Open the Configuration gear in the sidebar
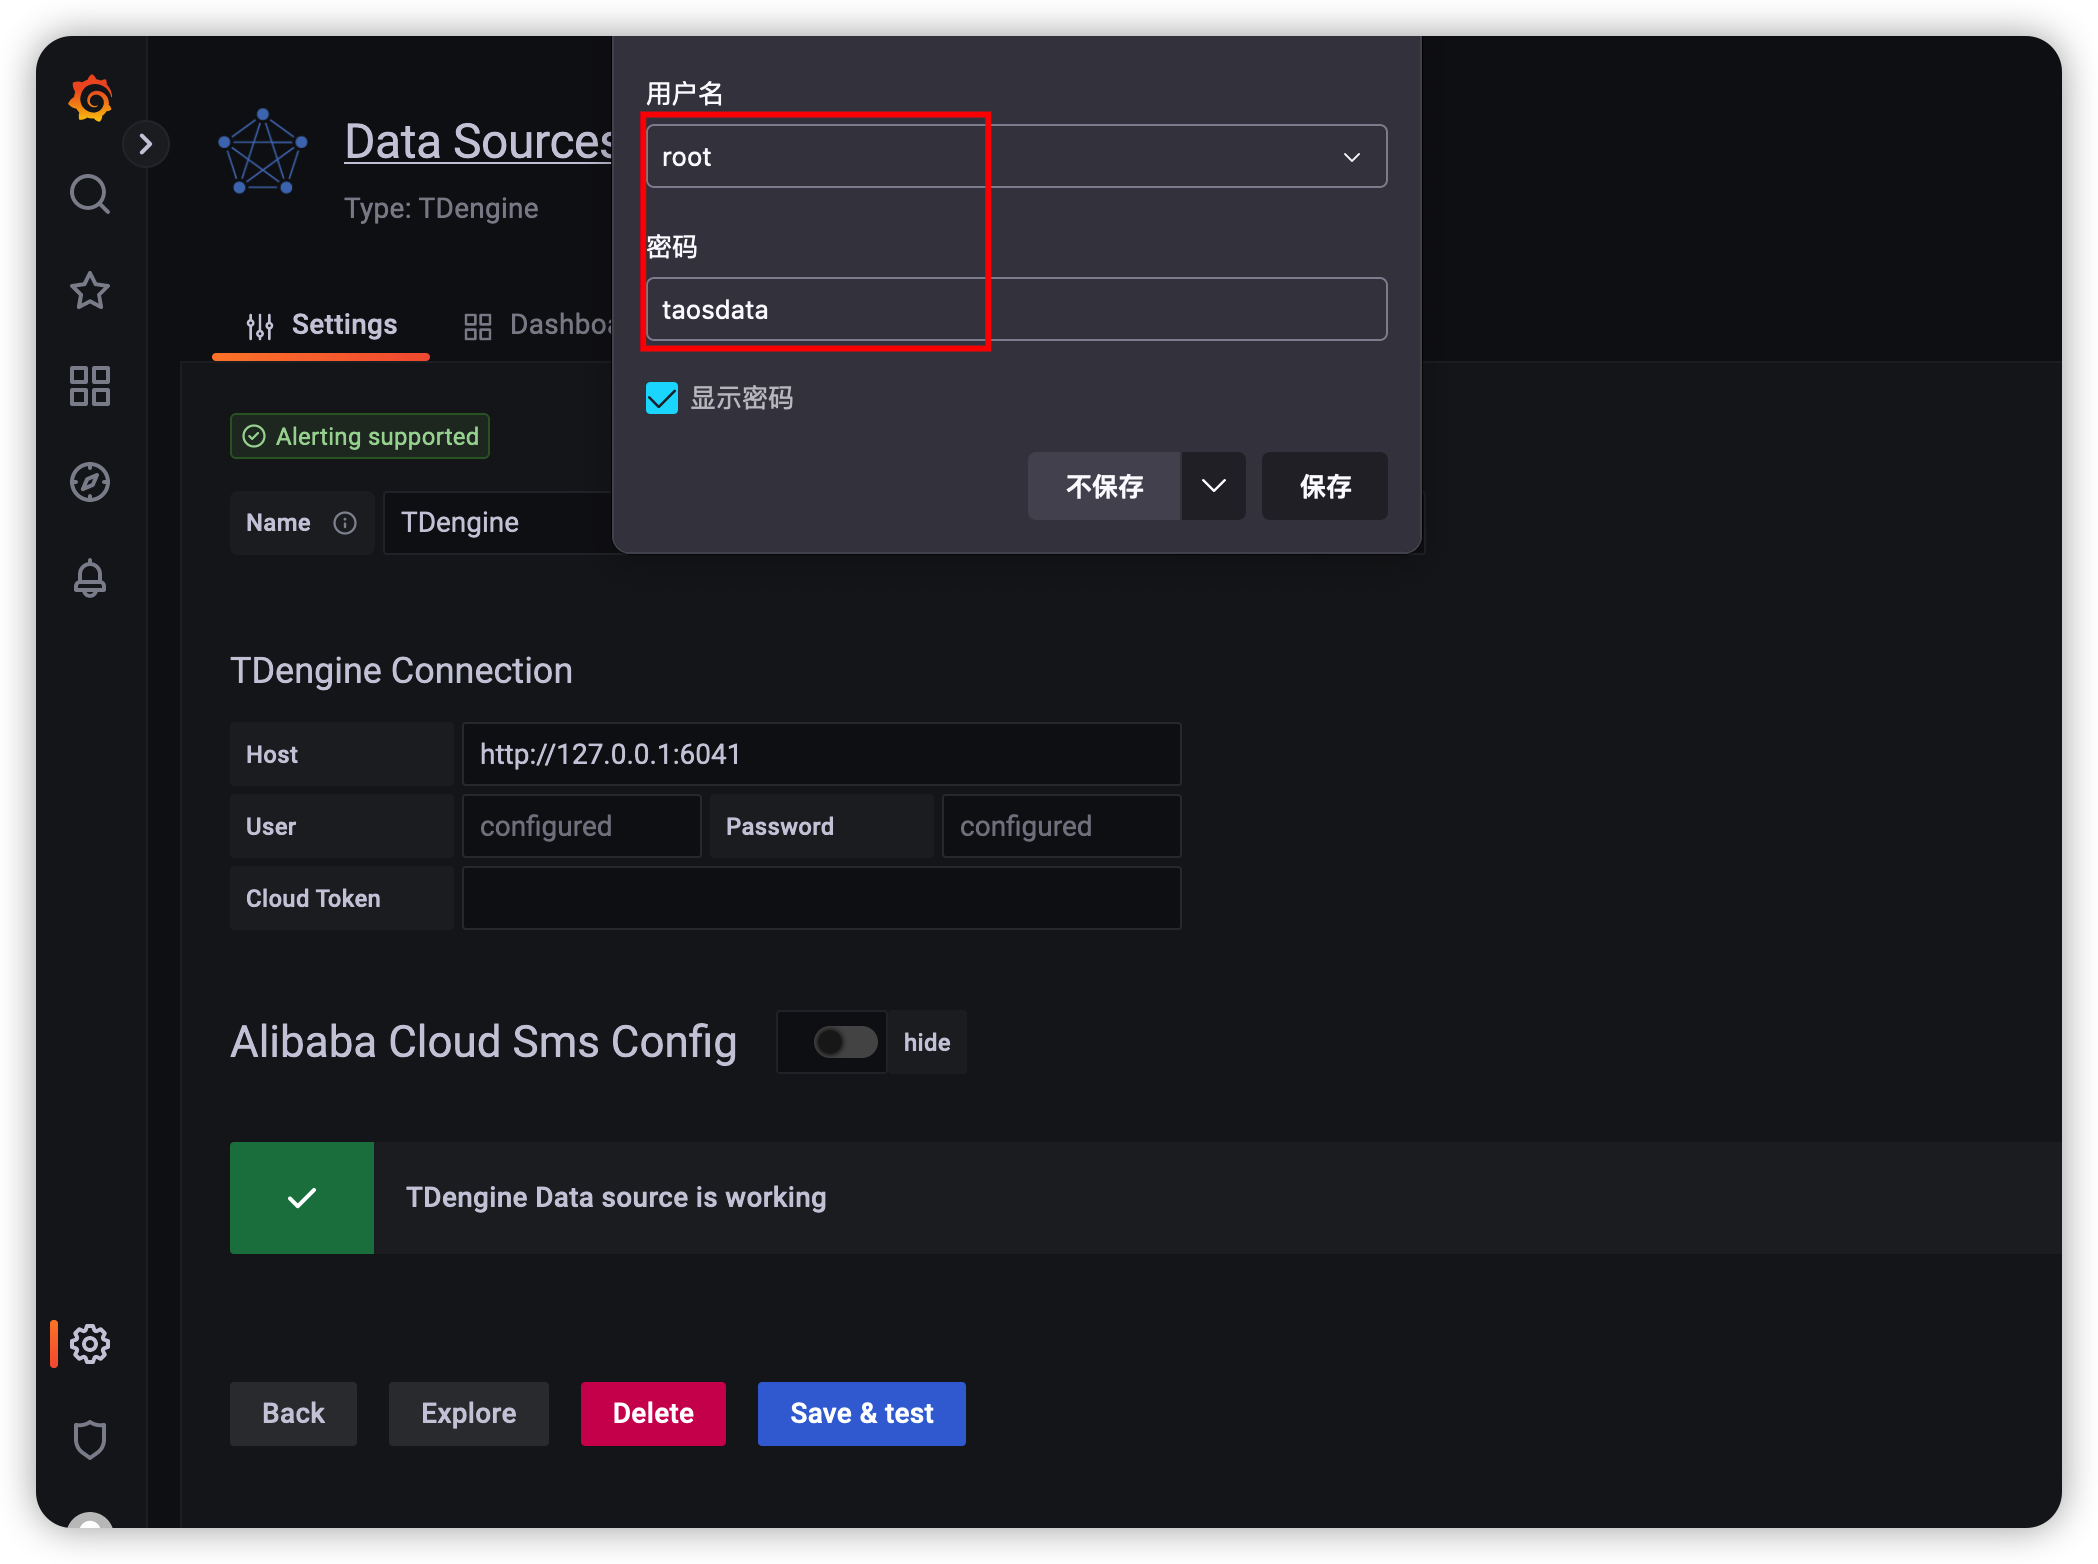 pos(91,1344)
